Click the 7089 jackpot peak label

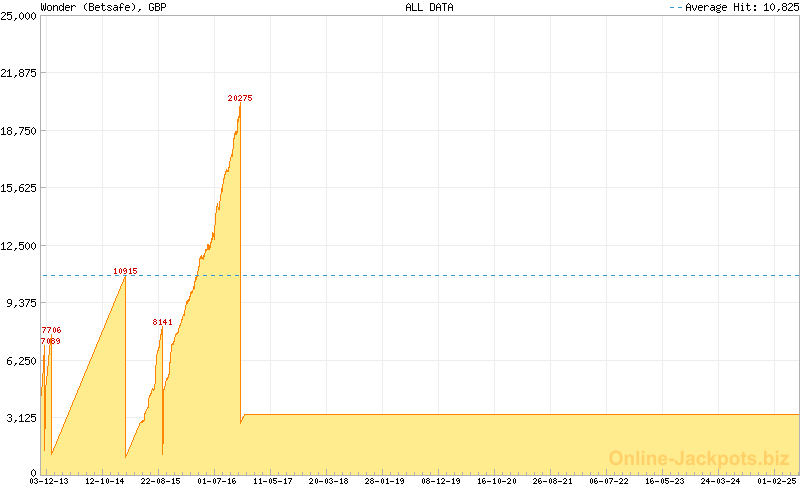tap(50, 341)
